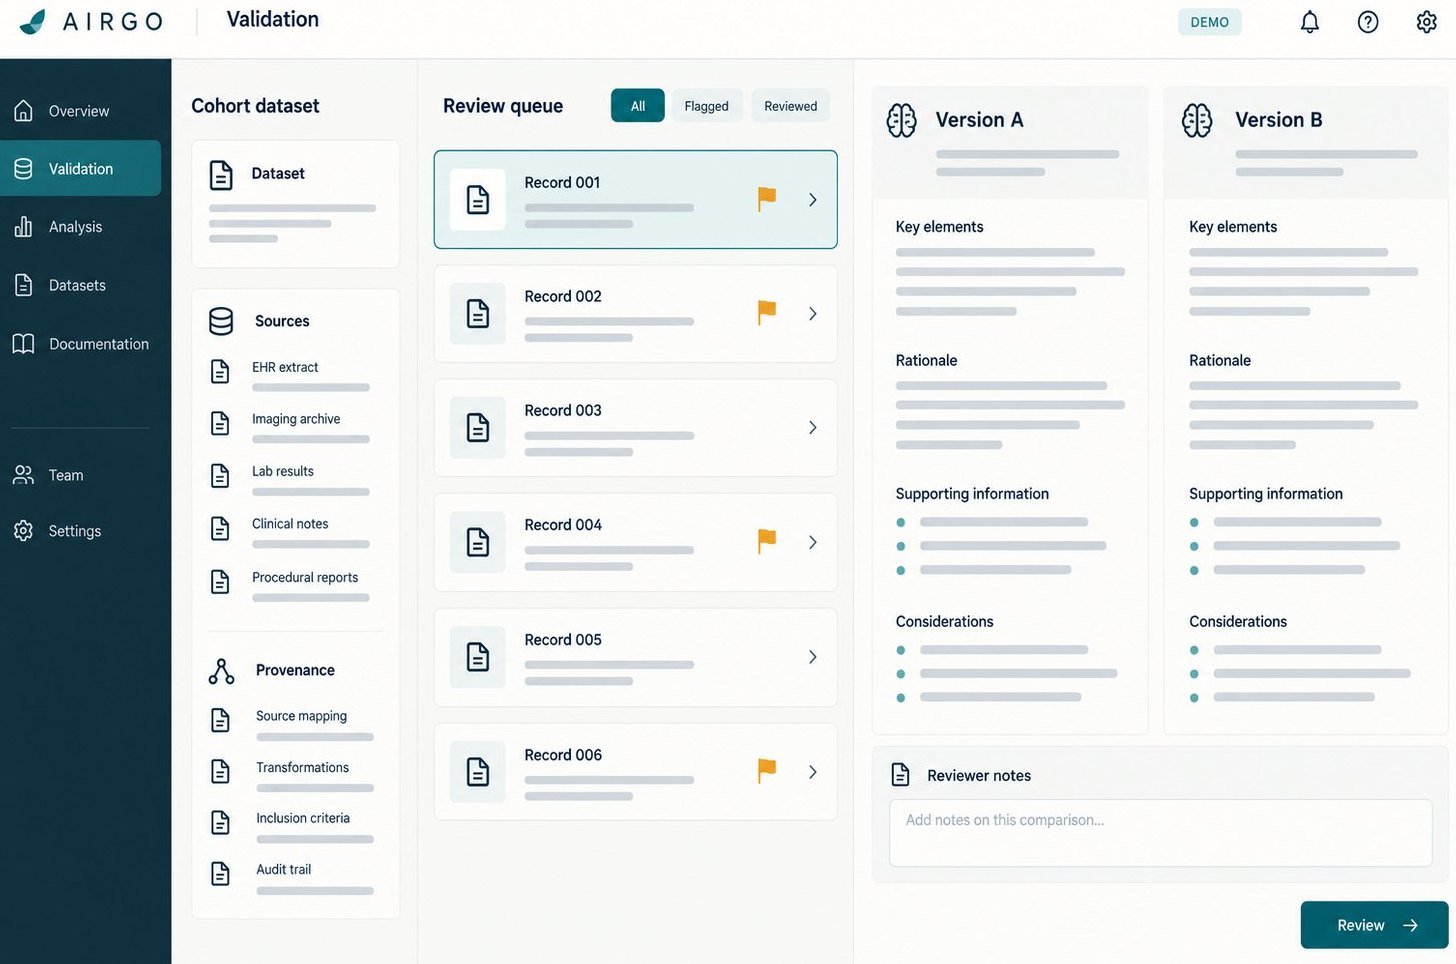Open the Source mapping entry
Screen dimensions: 1456x964
294,723
